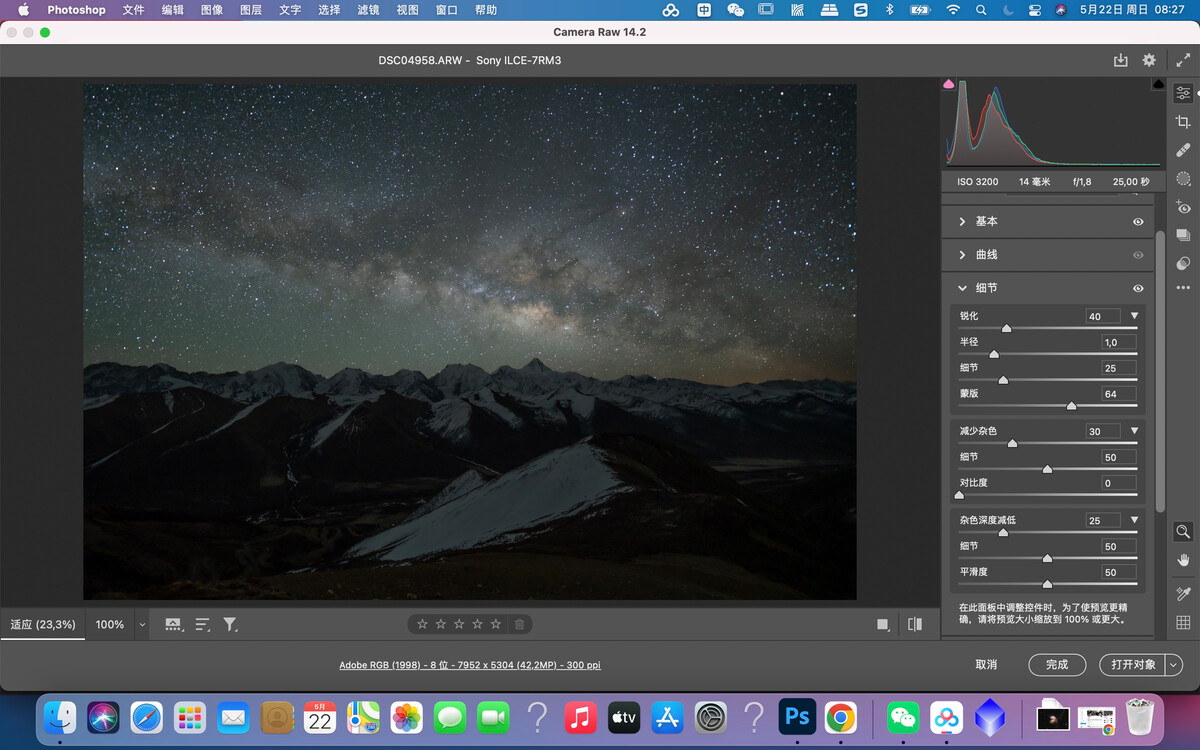1200x750 pixels.
Task: Set third star rating
Action: pyautogui.click(x=459, y=625)
